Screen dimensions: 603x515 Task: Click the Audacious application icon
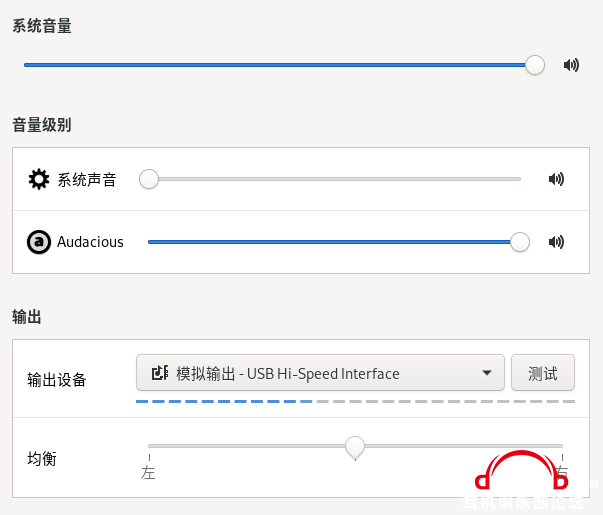point(39,242)
